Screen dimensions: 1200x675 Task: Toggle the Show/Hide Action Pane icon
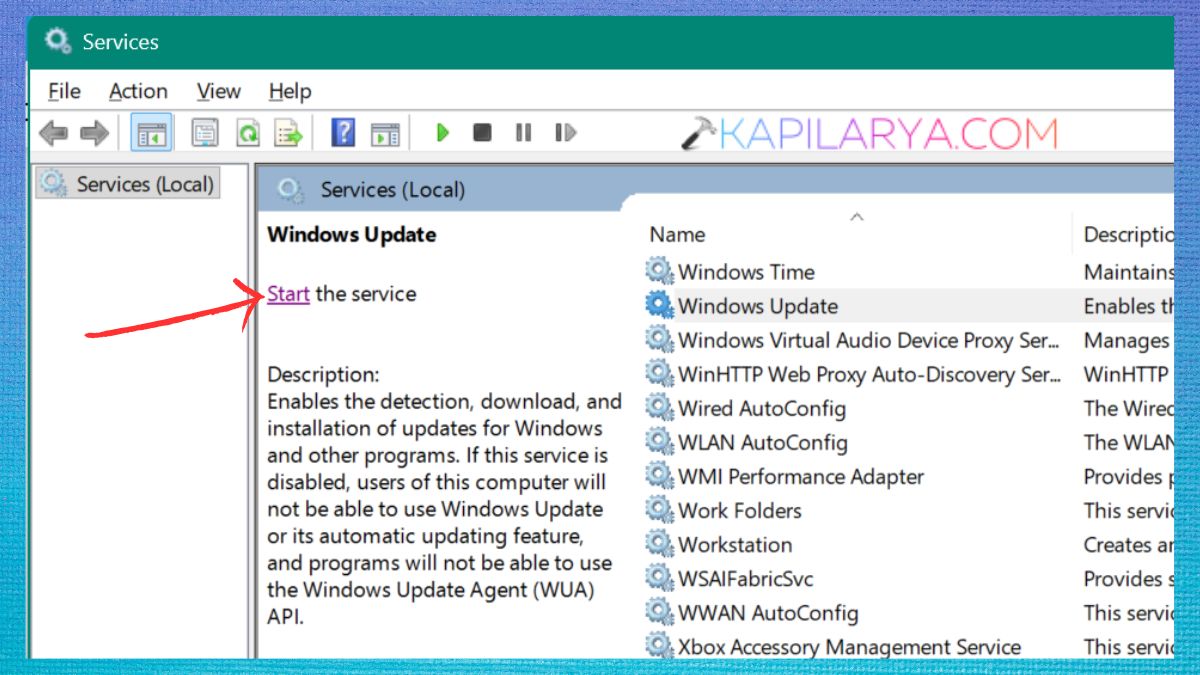[x=385, y=133]
